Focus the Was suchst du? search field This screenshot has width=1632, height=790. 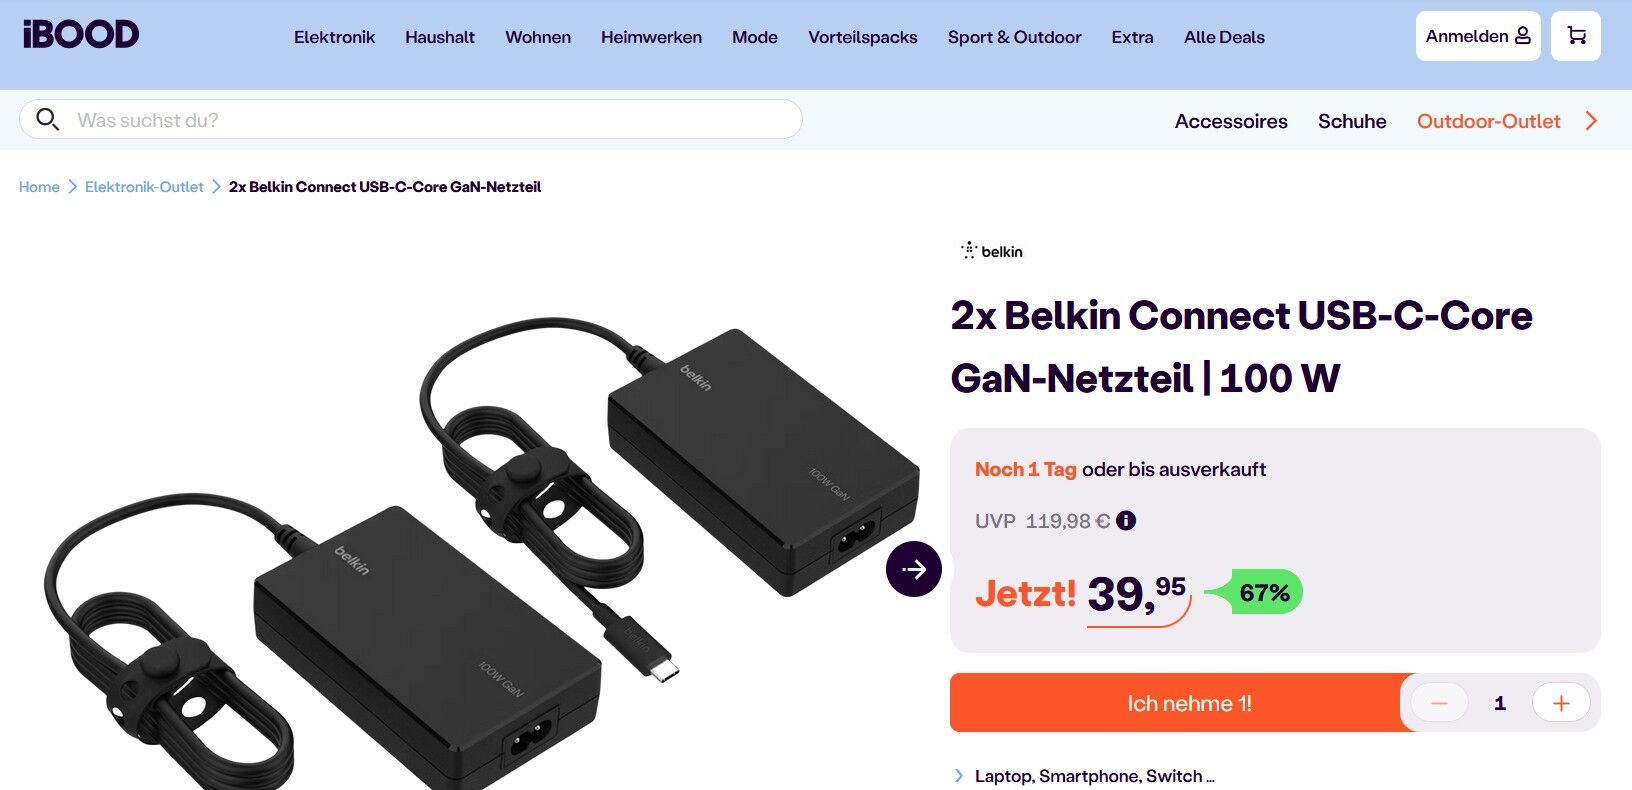411,119
